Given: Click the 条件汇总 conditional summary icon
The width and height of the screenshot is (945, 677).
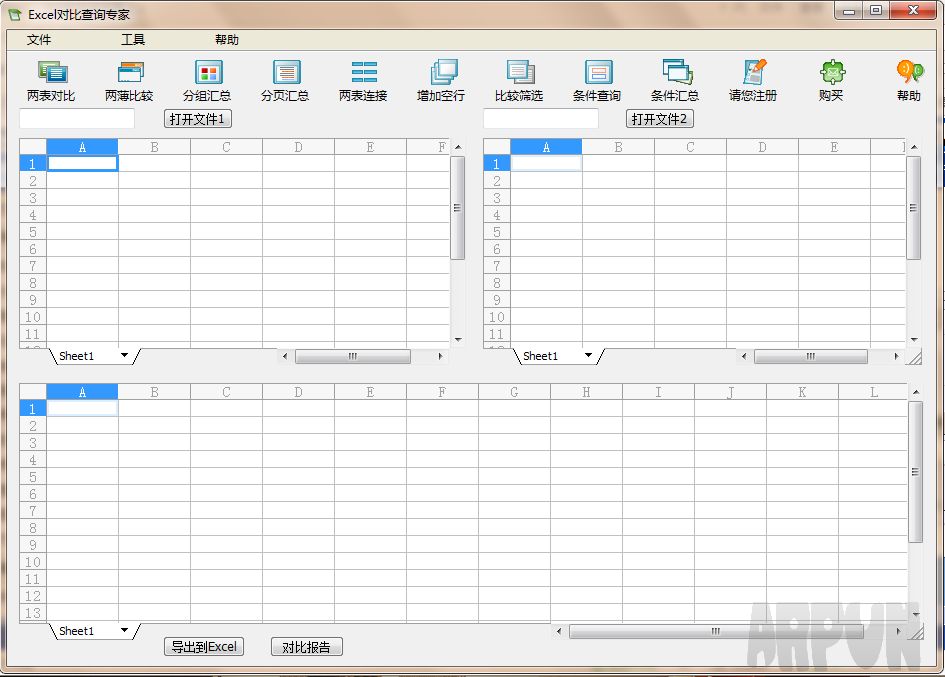Looking at the screenshot, I should coord(675,80).
